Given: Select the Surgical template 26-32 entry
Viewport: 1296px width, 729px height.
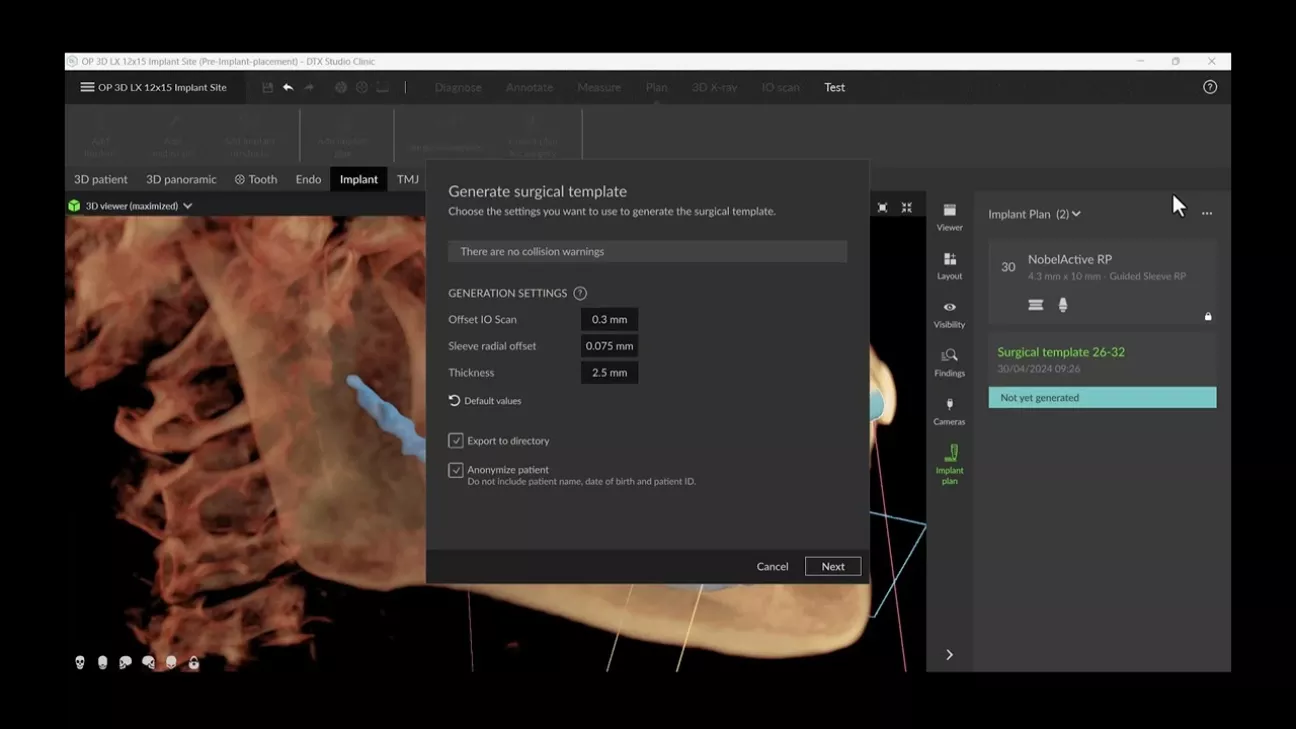Looking at the screenshot, I should tap(1102, 359).
